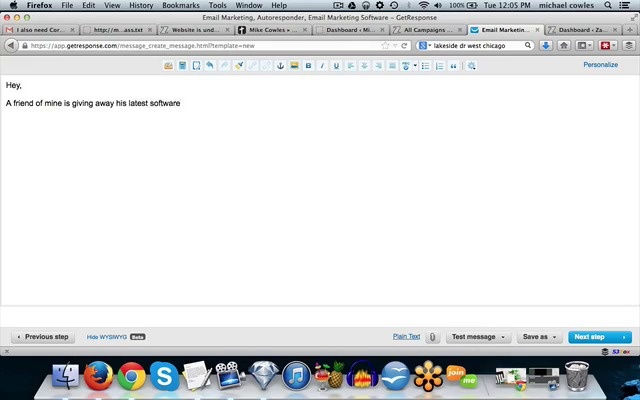
Task: Click the dashed-frame page editor toolbar icon
Action: coord(196,66)
